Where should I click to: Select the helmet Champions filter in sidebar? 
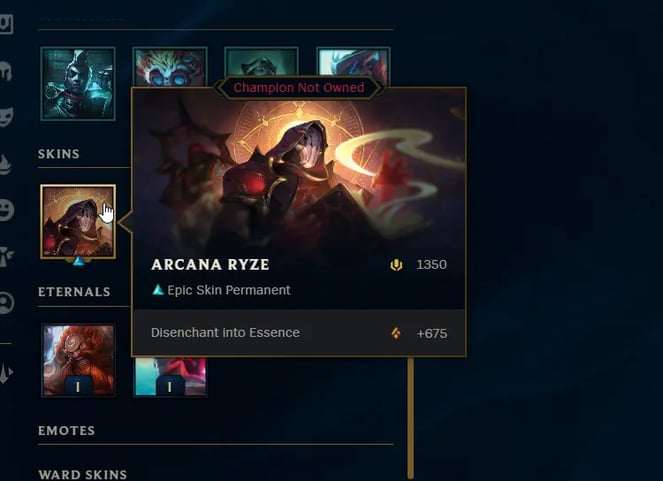click(x=6, y=71)
